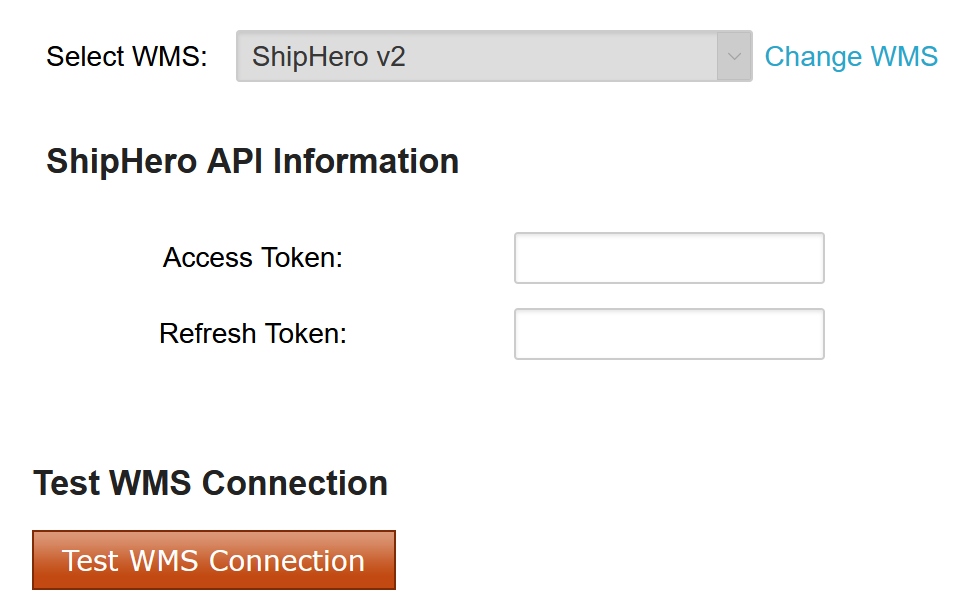
Task: Click the "Refresh Token:" label text
Action: pos(253,333)
